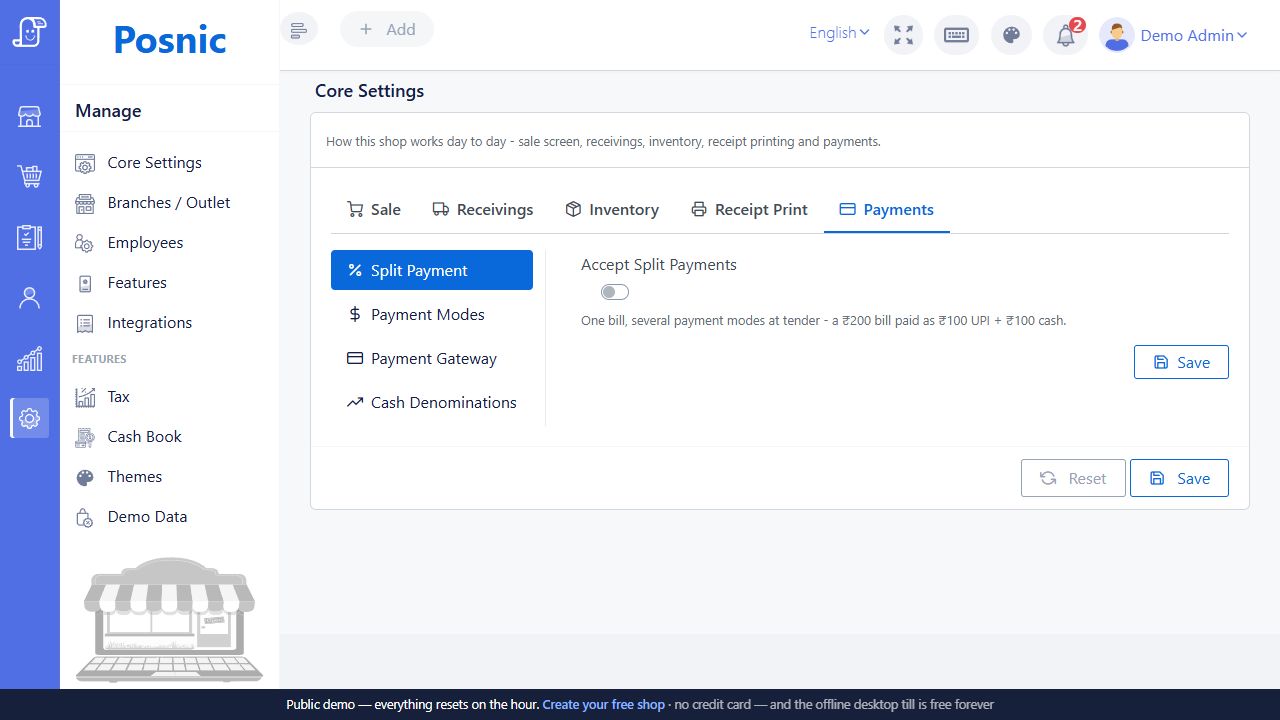Click the cart icon on the Sale tab
The width and height of the screenshot is (1280, 720).
pos(355,209)
